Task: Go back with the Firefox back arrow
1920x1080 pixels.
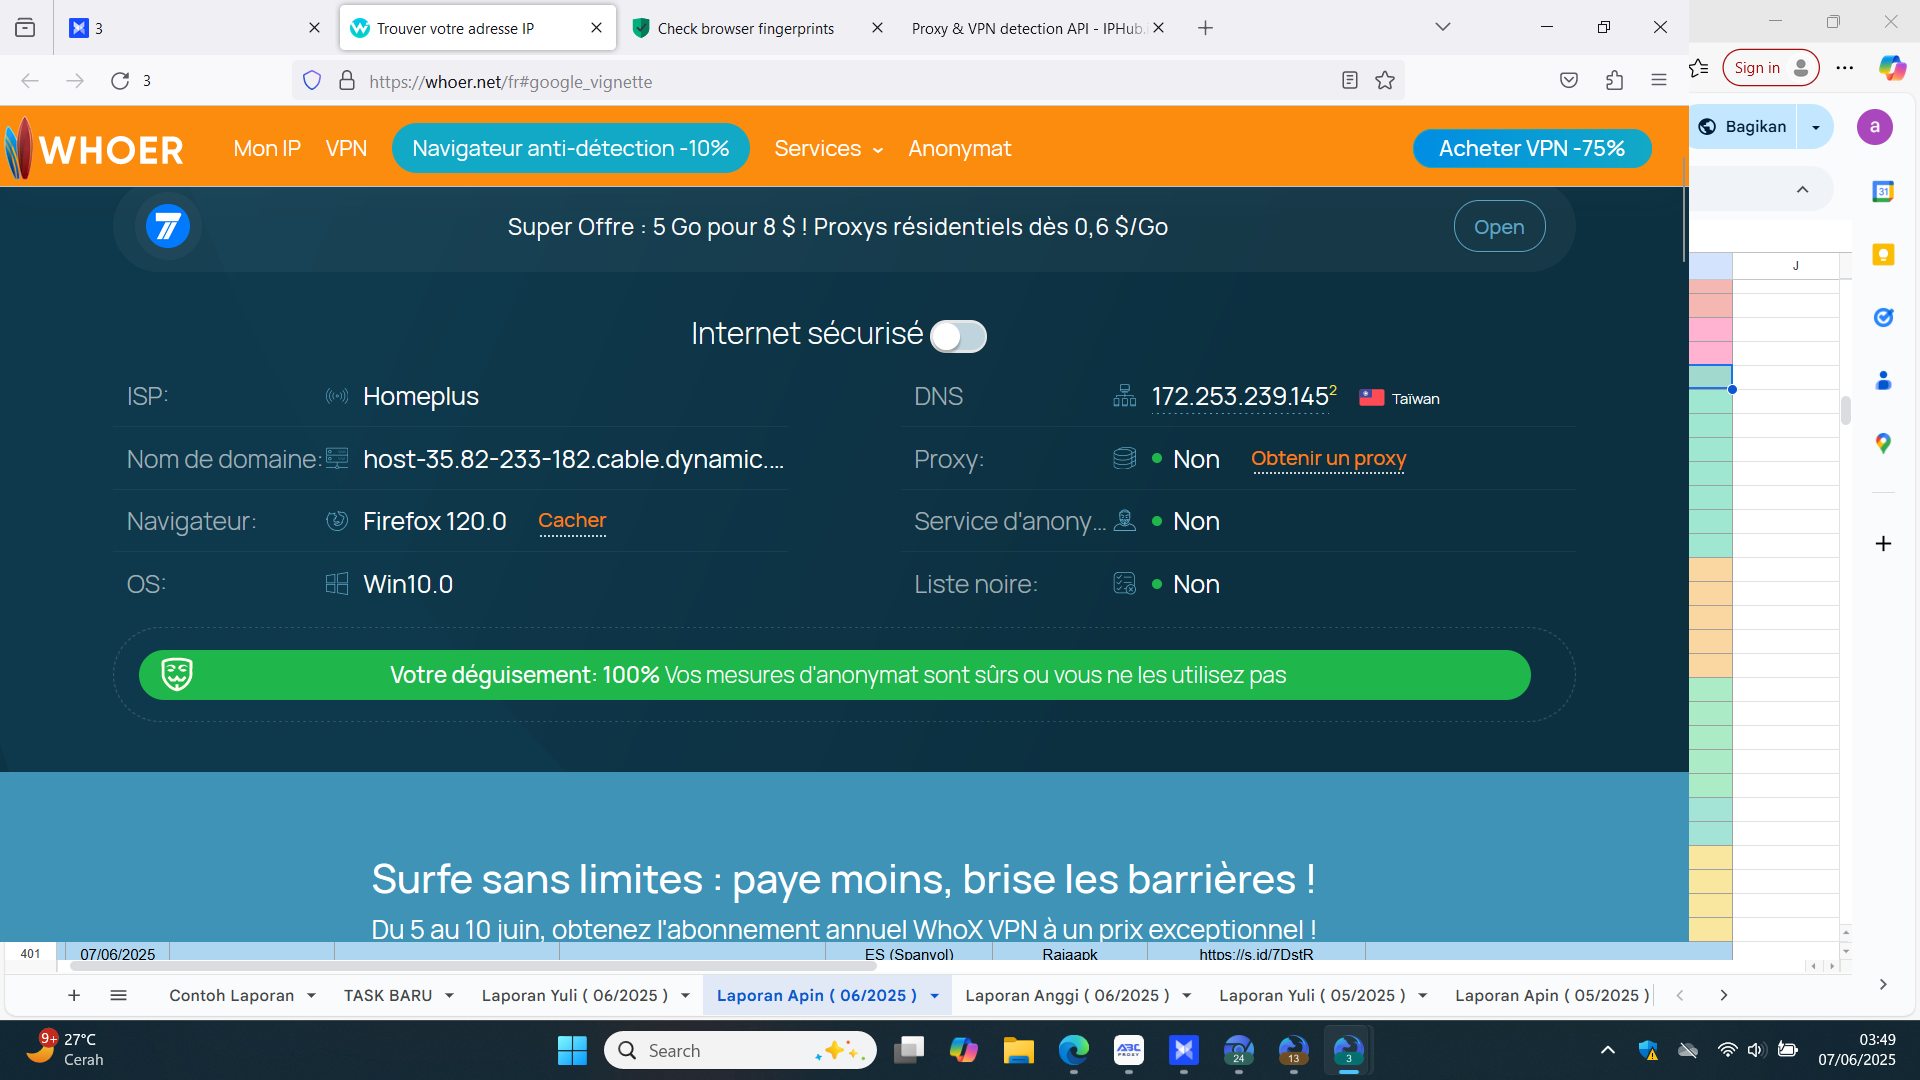Action: [30, 81]
